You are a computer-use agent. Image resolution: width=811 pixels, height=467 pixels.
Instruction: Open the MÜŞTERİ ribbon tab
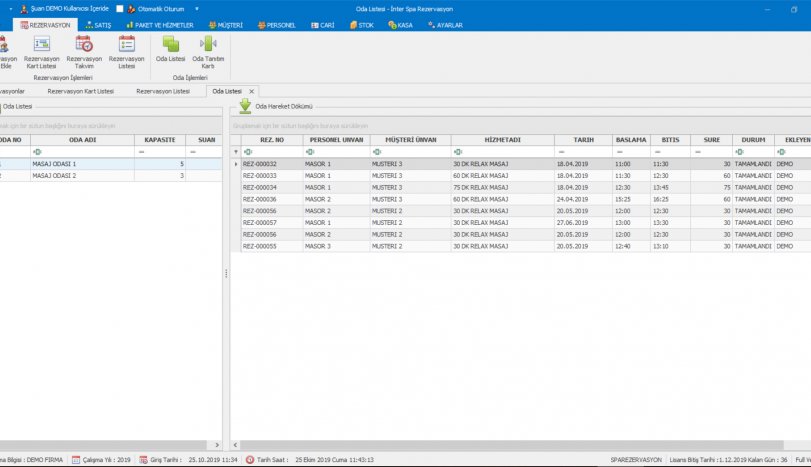[226, 25]
